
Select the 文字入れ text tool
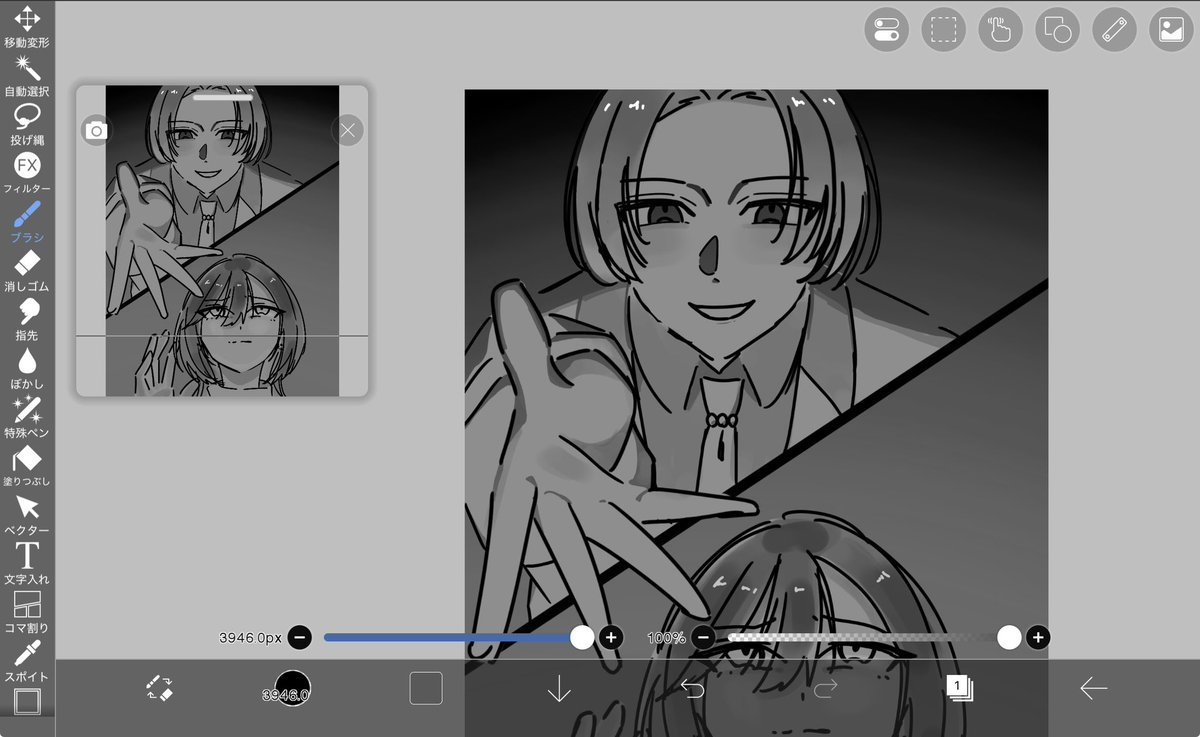tap(27, 564)
